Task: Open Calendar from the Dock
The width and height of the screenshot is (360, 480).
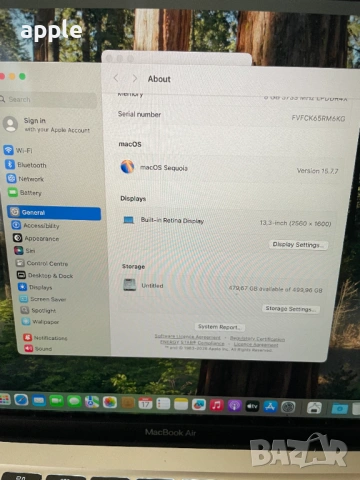Action: point(145,403)
